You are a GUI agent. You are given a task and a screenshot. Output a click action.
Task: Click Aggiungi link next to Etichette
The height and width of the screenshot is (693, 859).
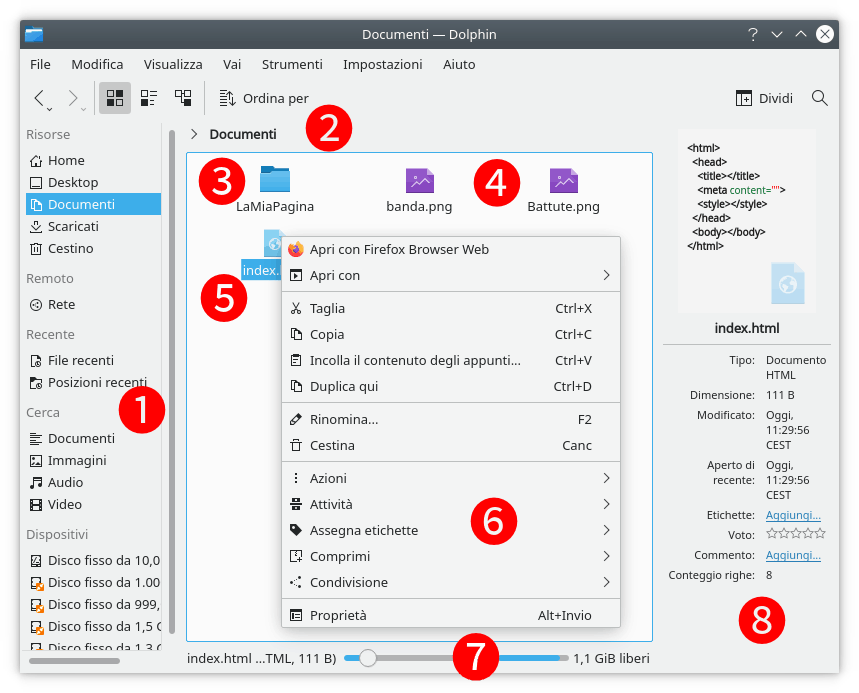click(x=793, y=514)
